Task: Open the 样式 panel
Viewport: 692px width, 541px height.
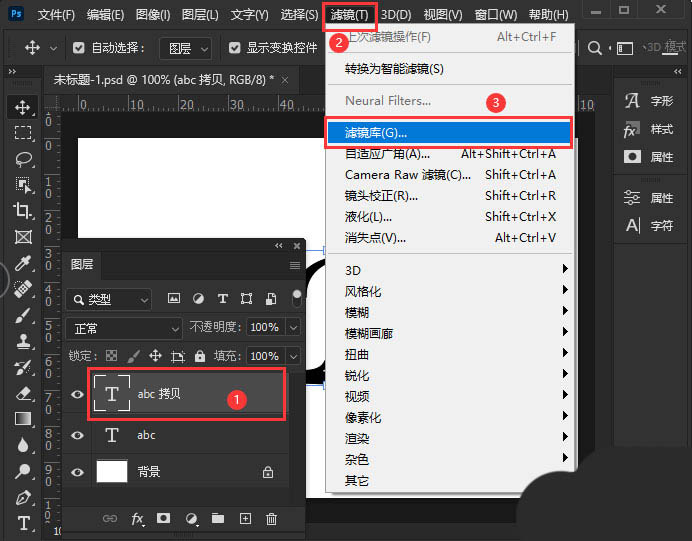Action: [649, 129]
